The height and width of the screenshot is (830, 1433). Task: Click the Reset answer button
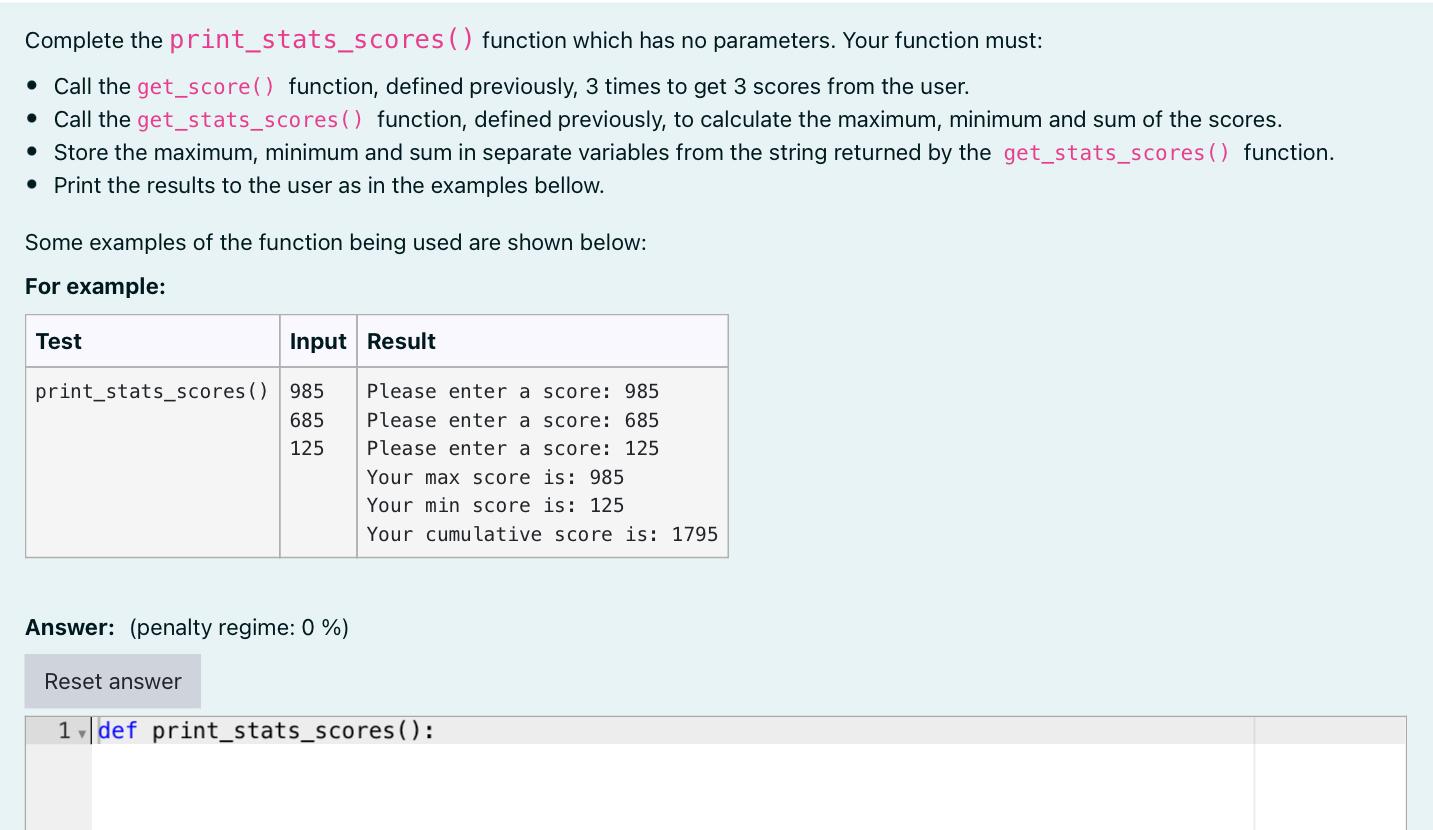click(x=112, y=681)
